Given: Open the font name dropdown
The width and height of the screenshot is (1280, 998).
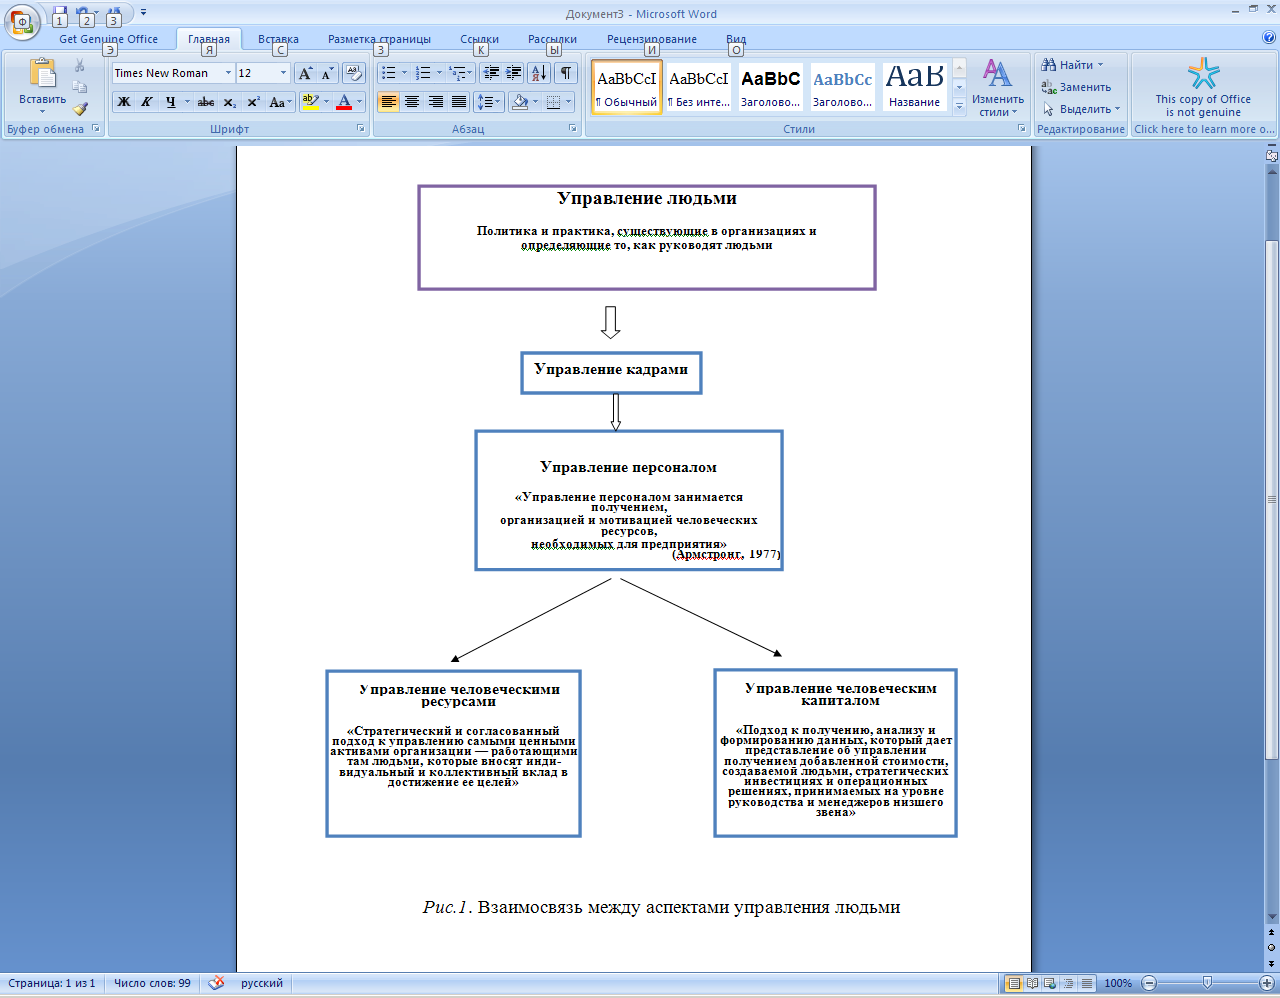Looking at the screenshot, I should (228, 73).
